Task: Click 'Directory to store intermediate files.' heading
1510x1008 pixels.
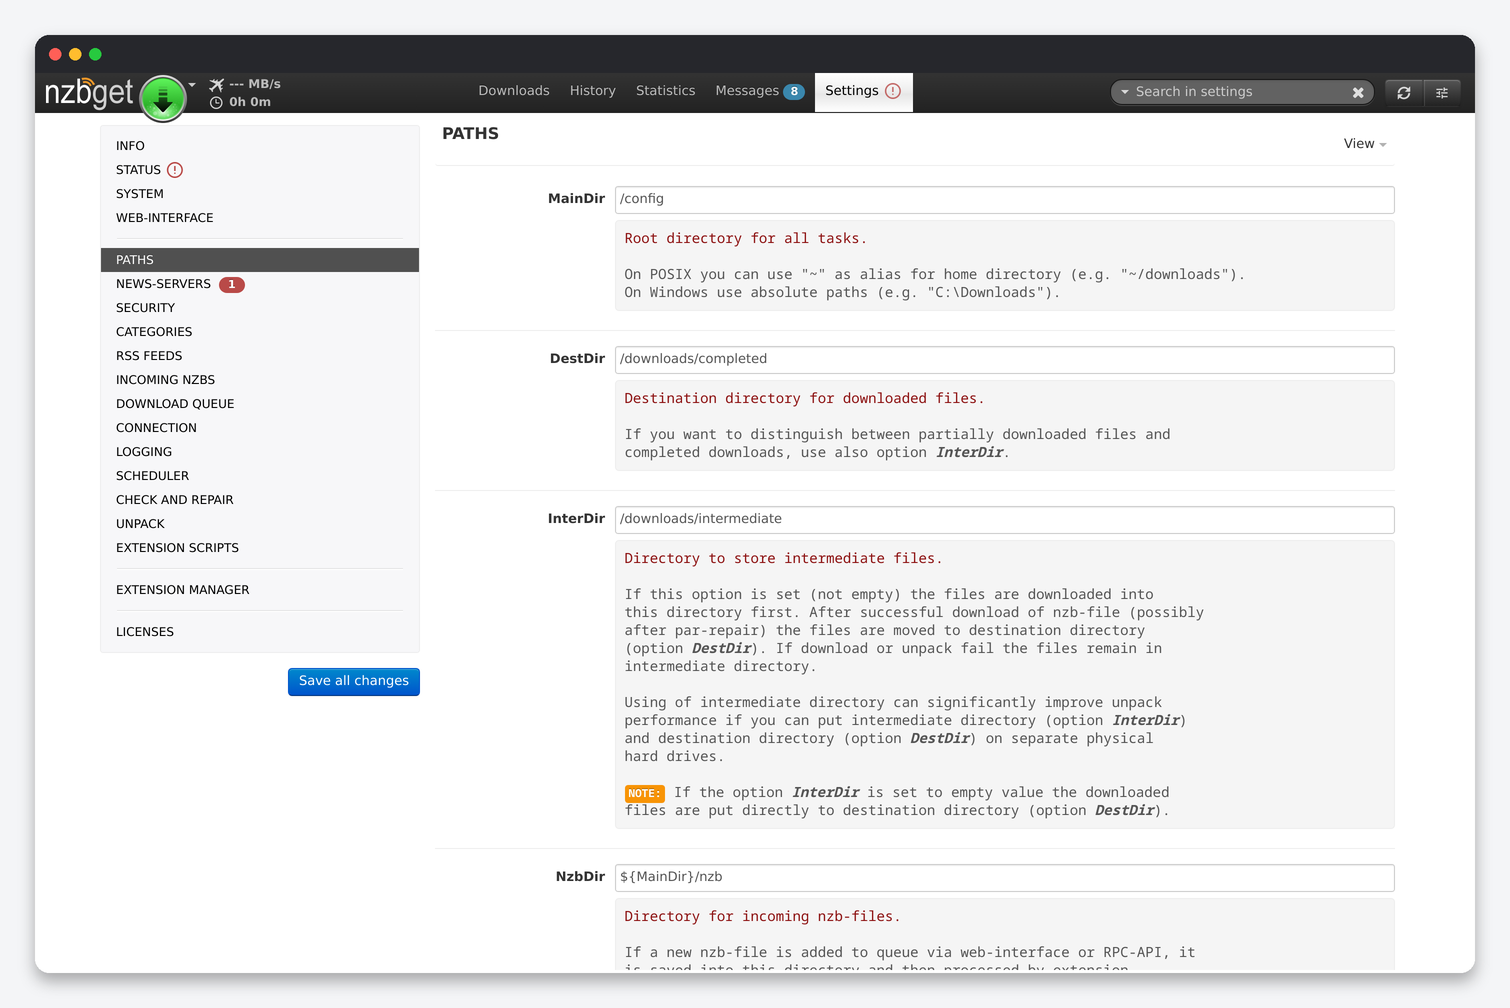Action: click(783, 558)
